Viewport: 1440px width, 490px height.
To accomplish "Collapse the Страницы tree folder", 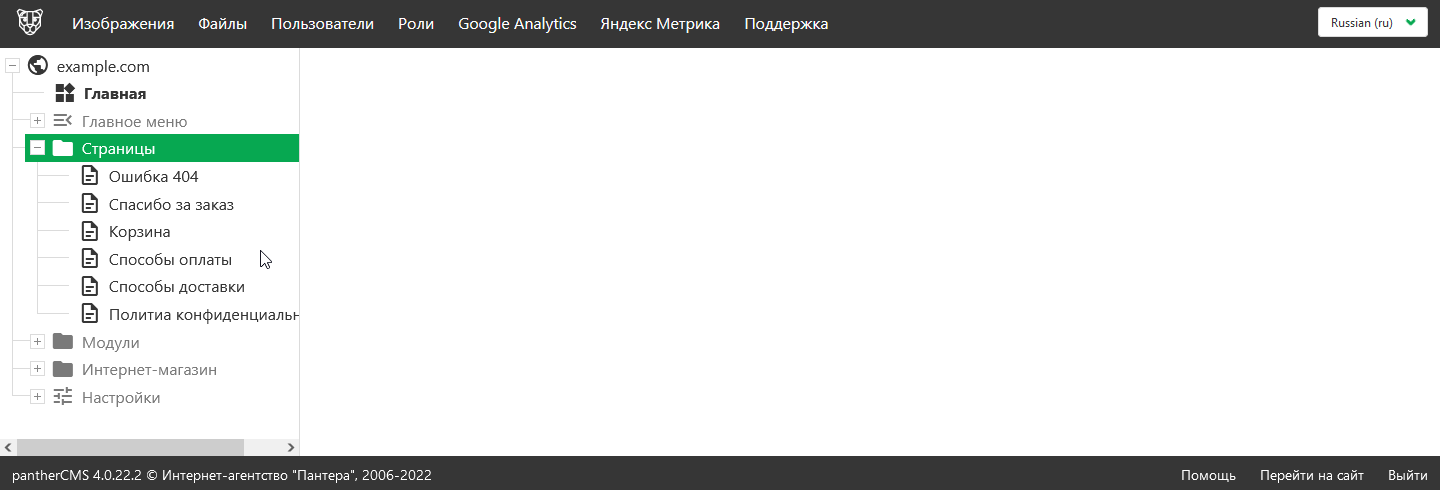I will [38, 148].
